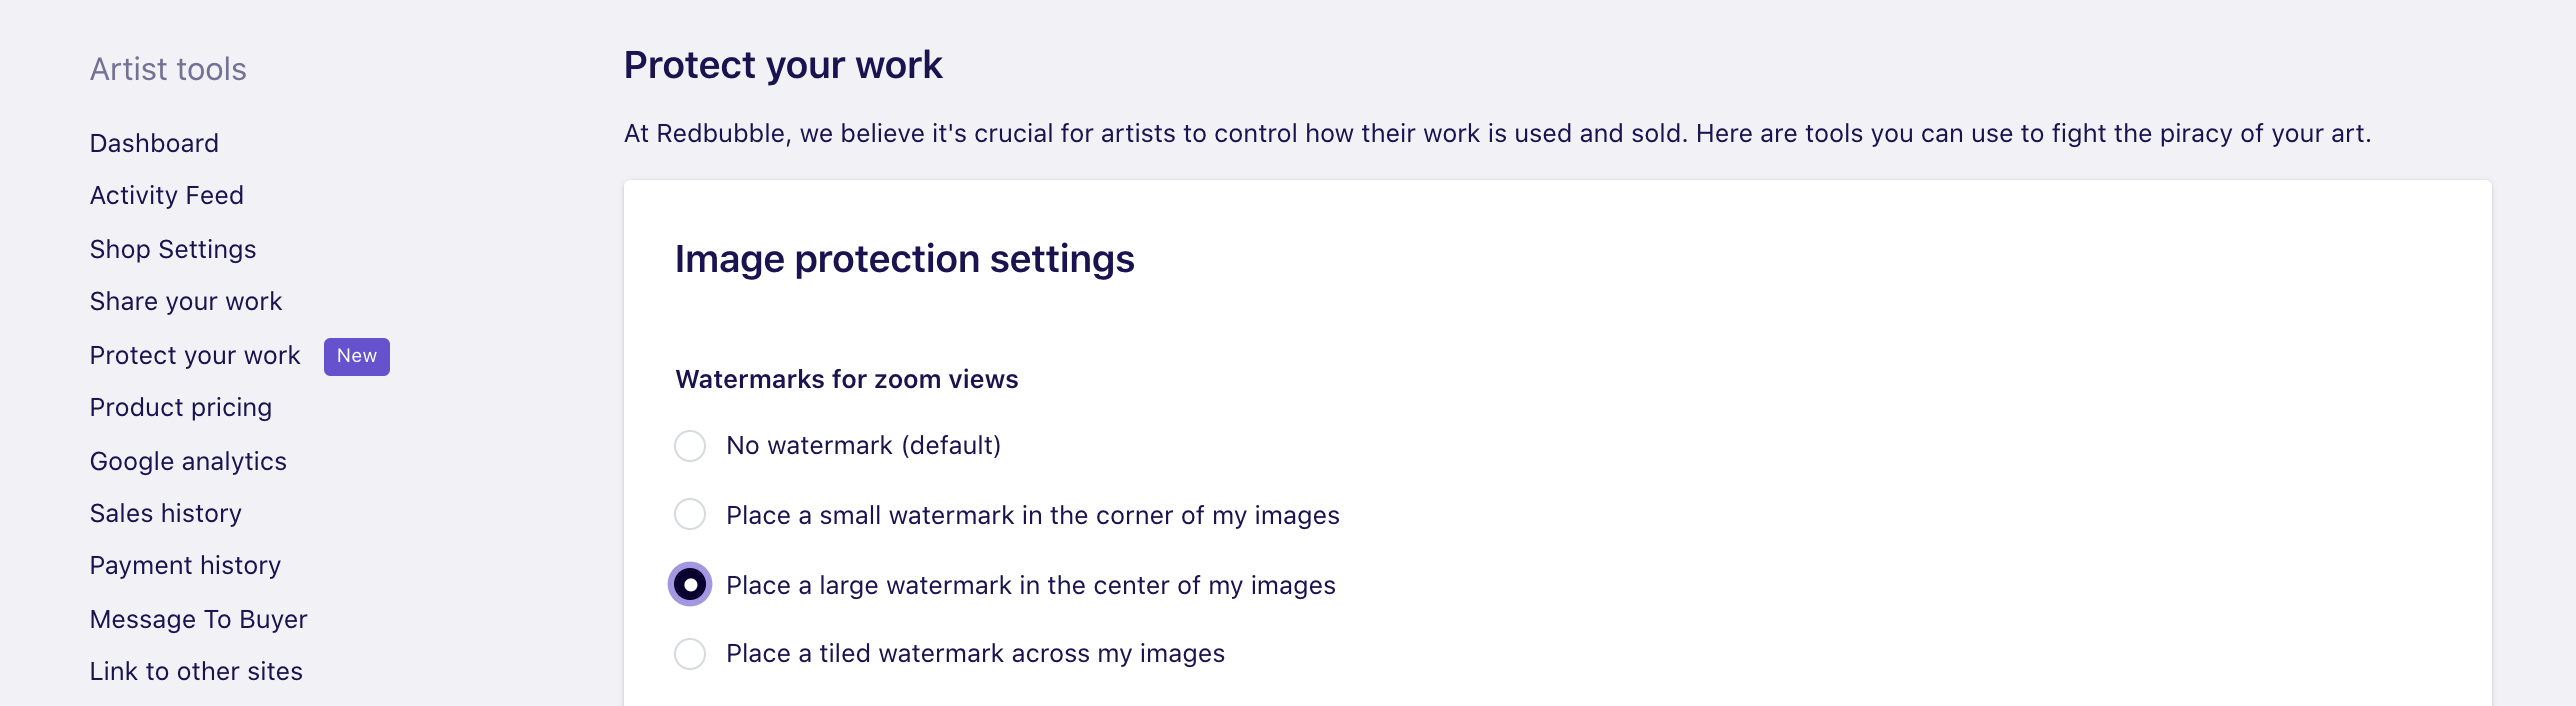Open Payment history
This screenshot has width=2576, height=706.
click(185, 565)
